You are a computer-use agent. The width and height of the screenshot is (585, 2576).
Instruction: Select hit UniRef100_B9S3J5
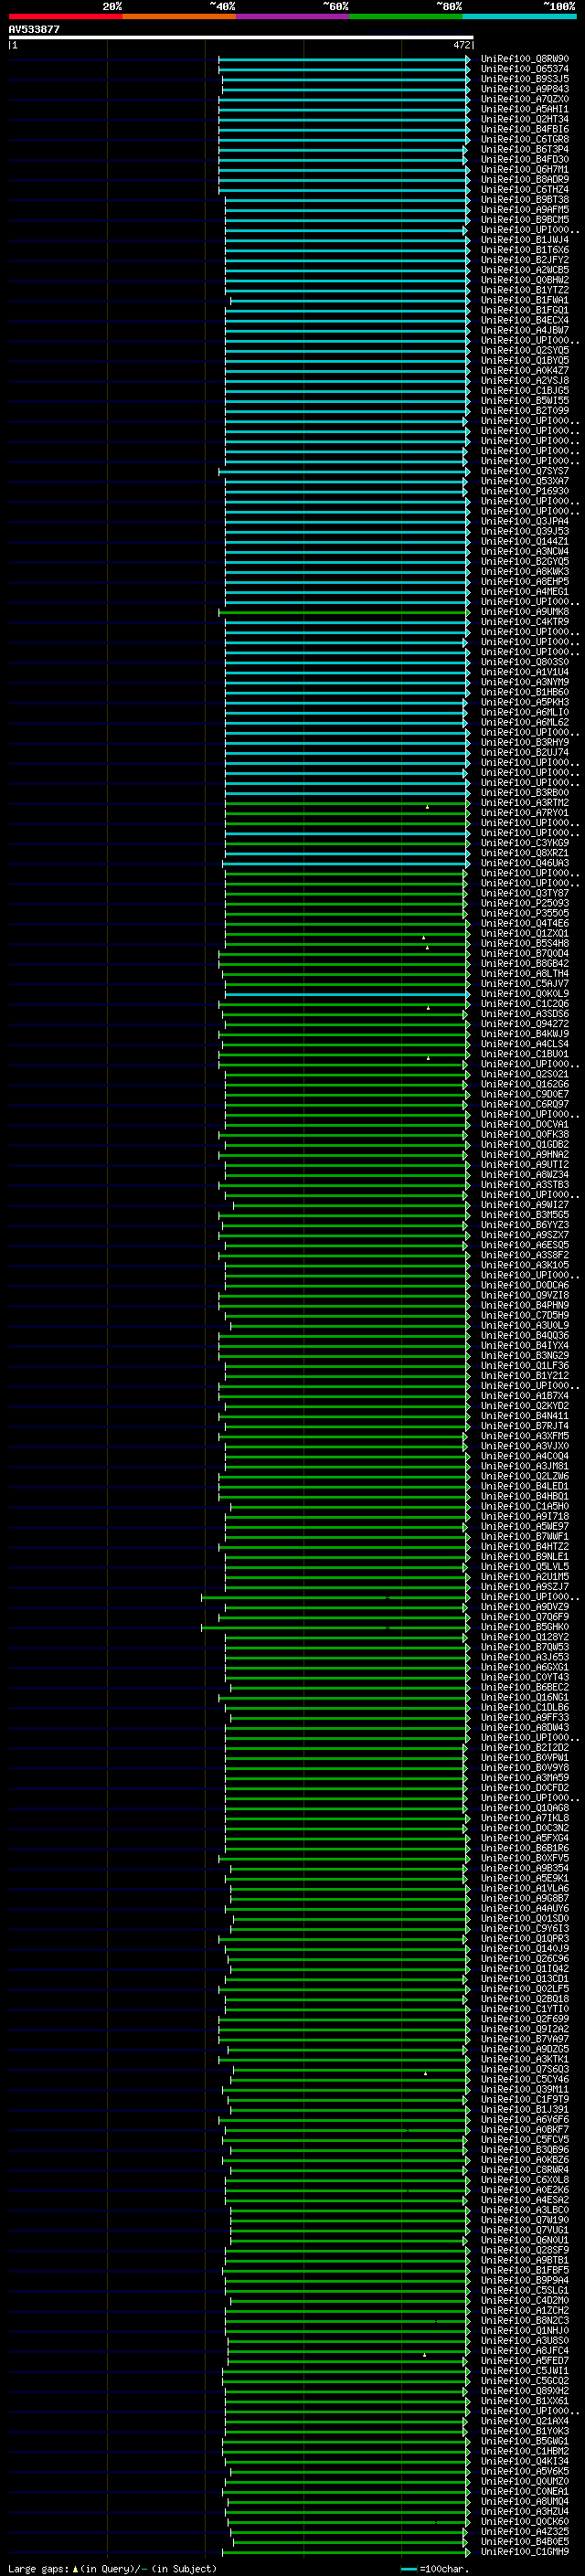[x=524, y=79]
